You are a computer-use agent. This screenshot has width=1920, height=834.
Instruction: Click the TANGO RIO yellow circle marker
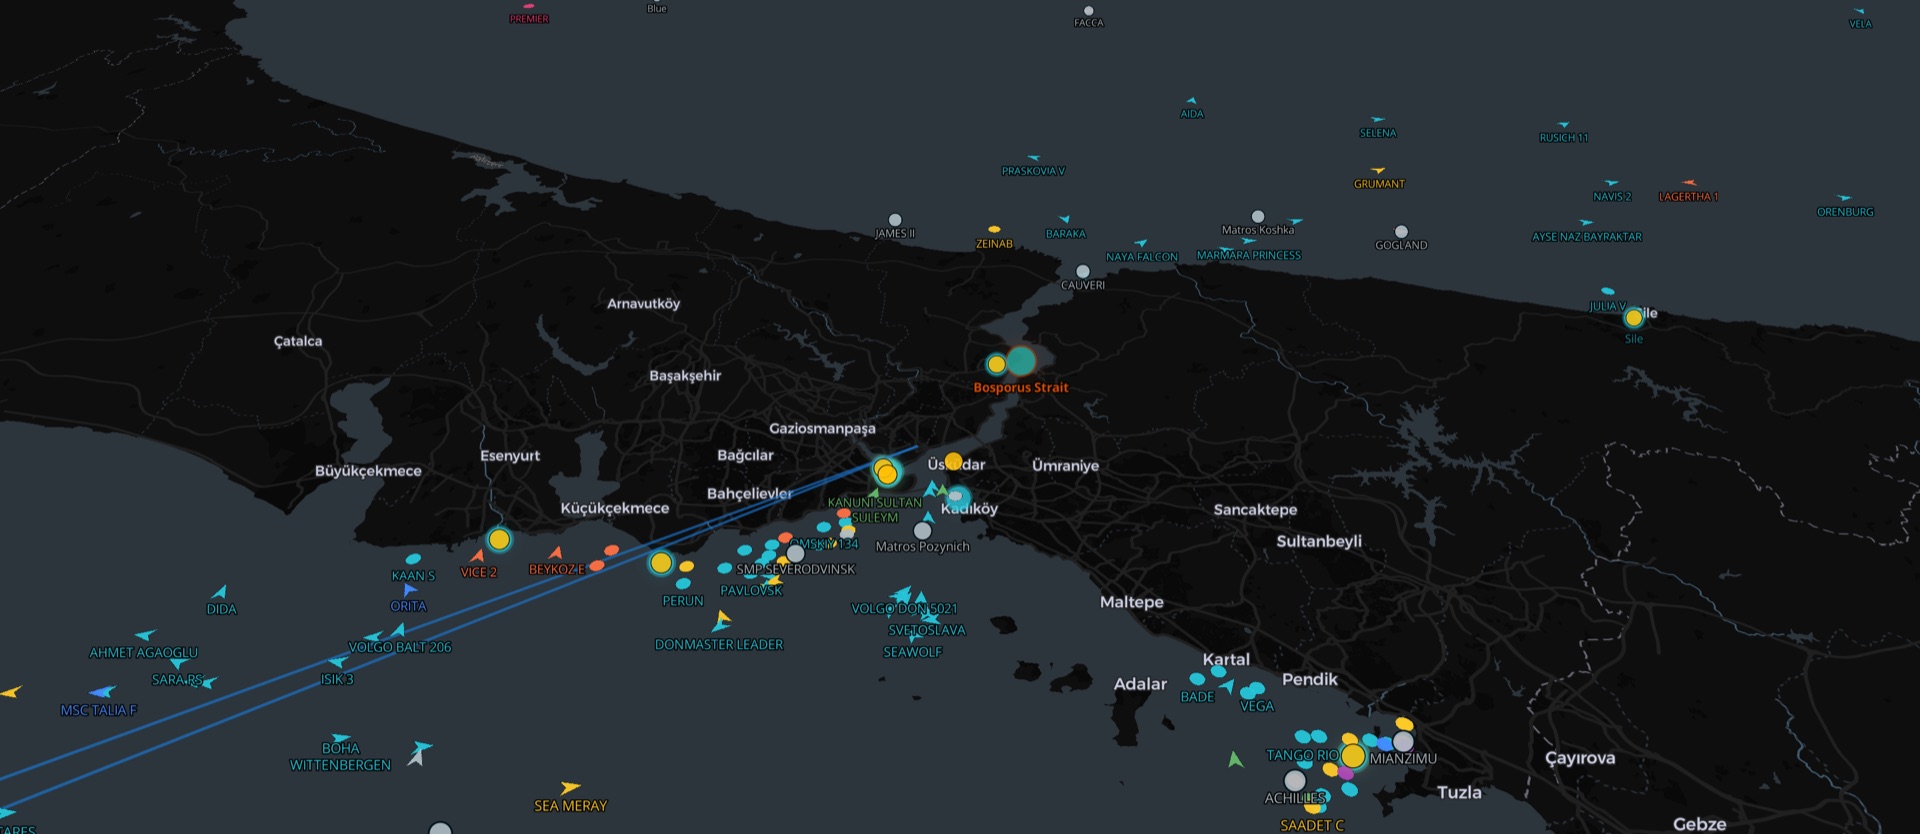(1353, 755)
